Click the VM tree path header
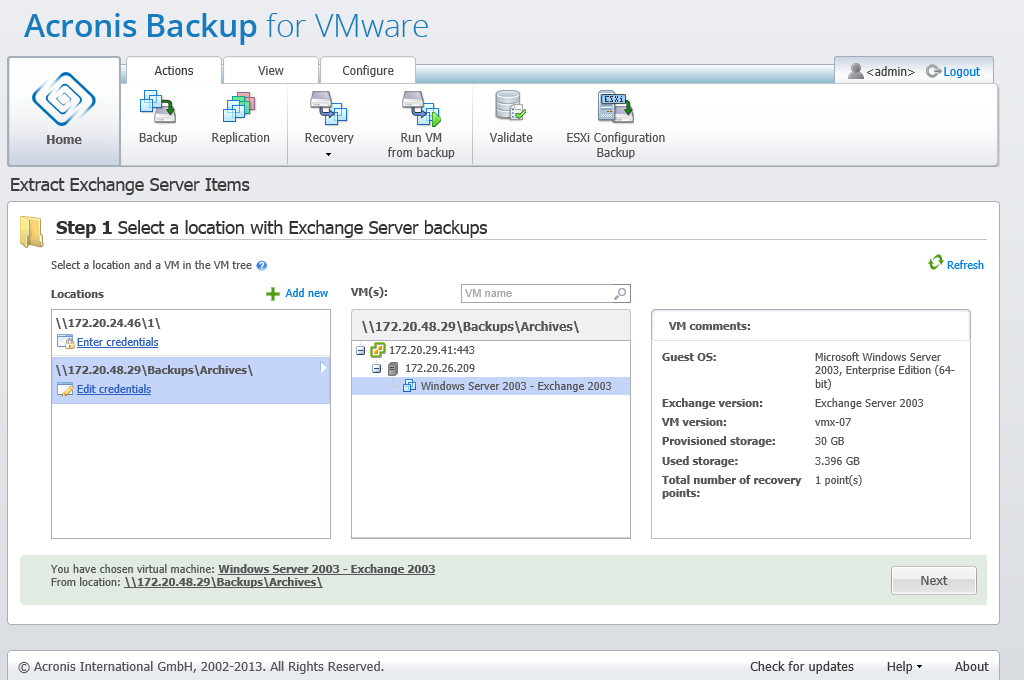This screenshot has height=680, width=1024. 491,326
